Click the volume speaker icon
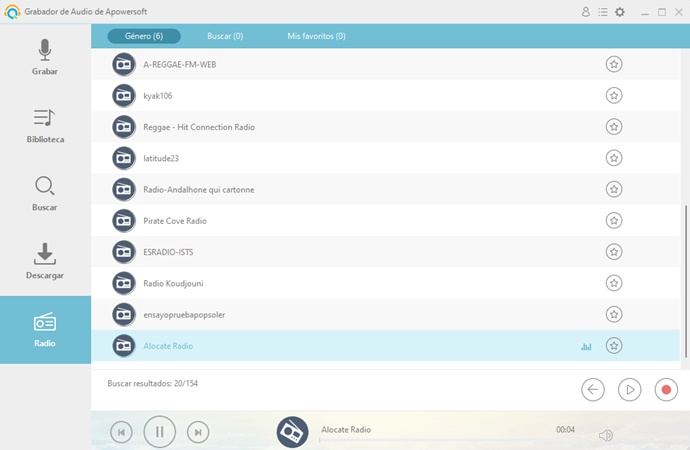690x450 pixels. click(x=606, y=435)
